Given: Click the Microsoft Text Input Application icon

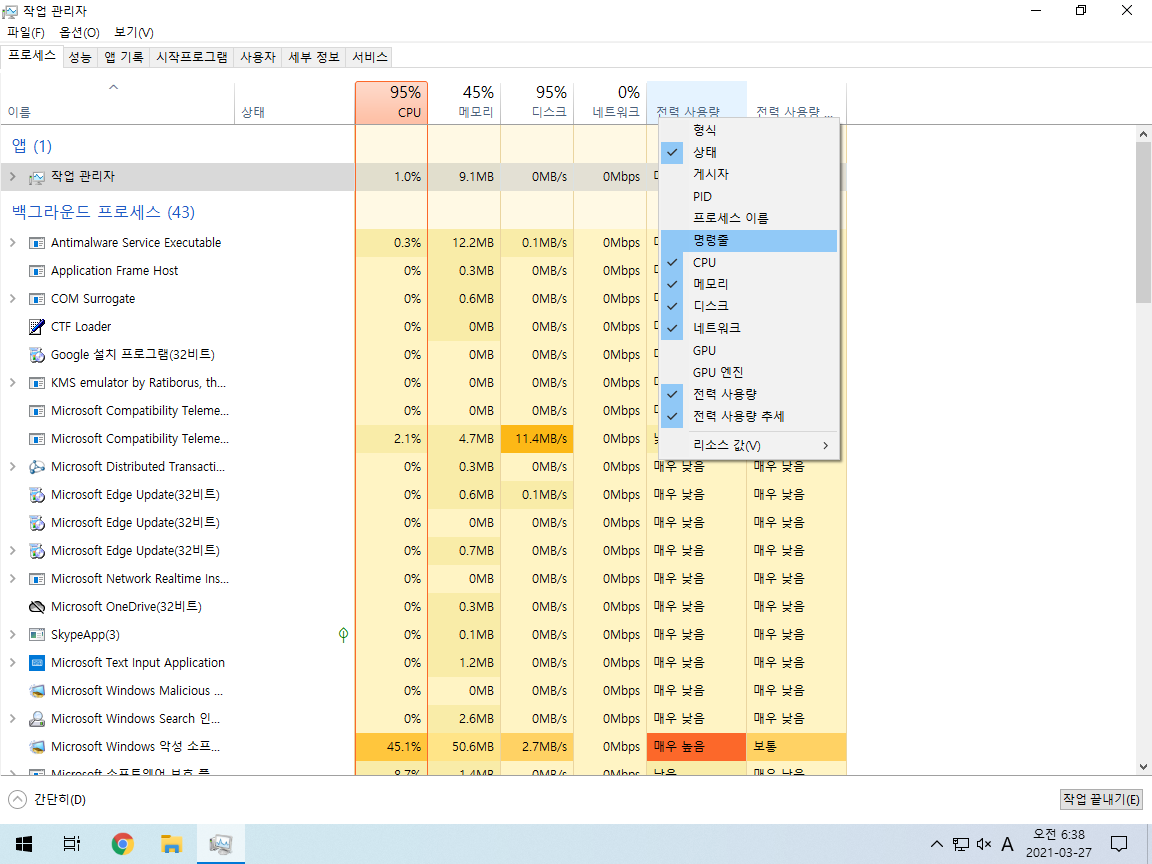Looking at the screenshot, I should coord(37,663).
